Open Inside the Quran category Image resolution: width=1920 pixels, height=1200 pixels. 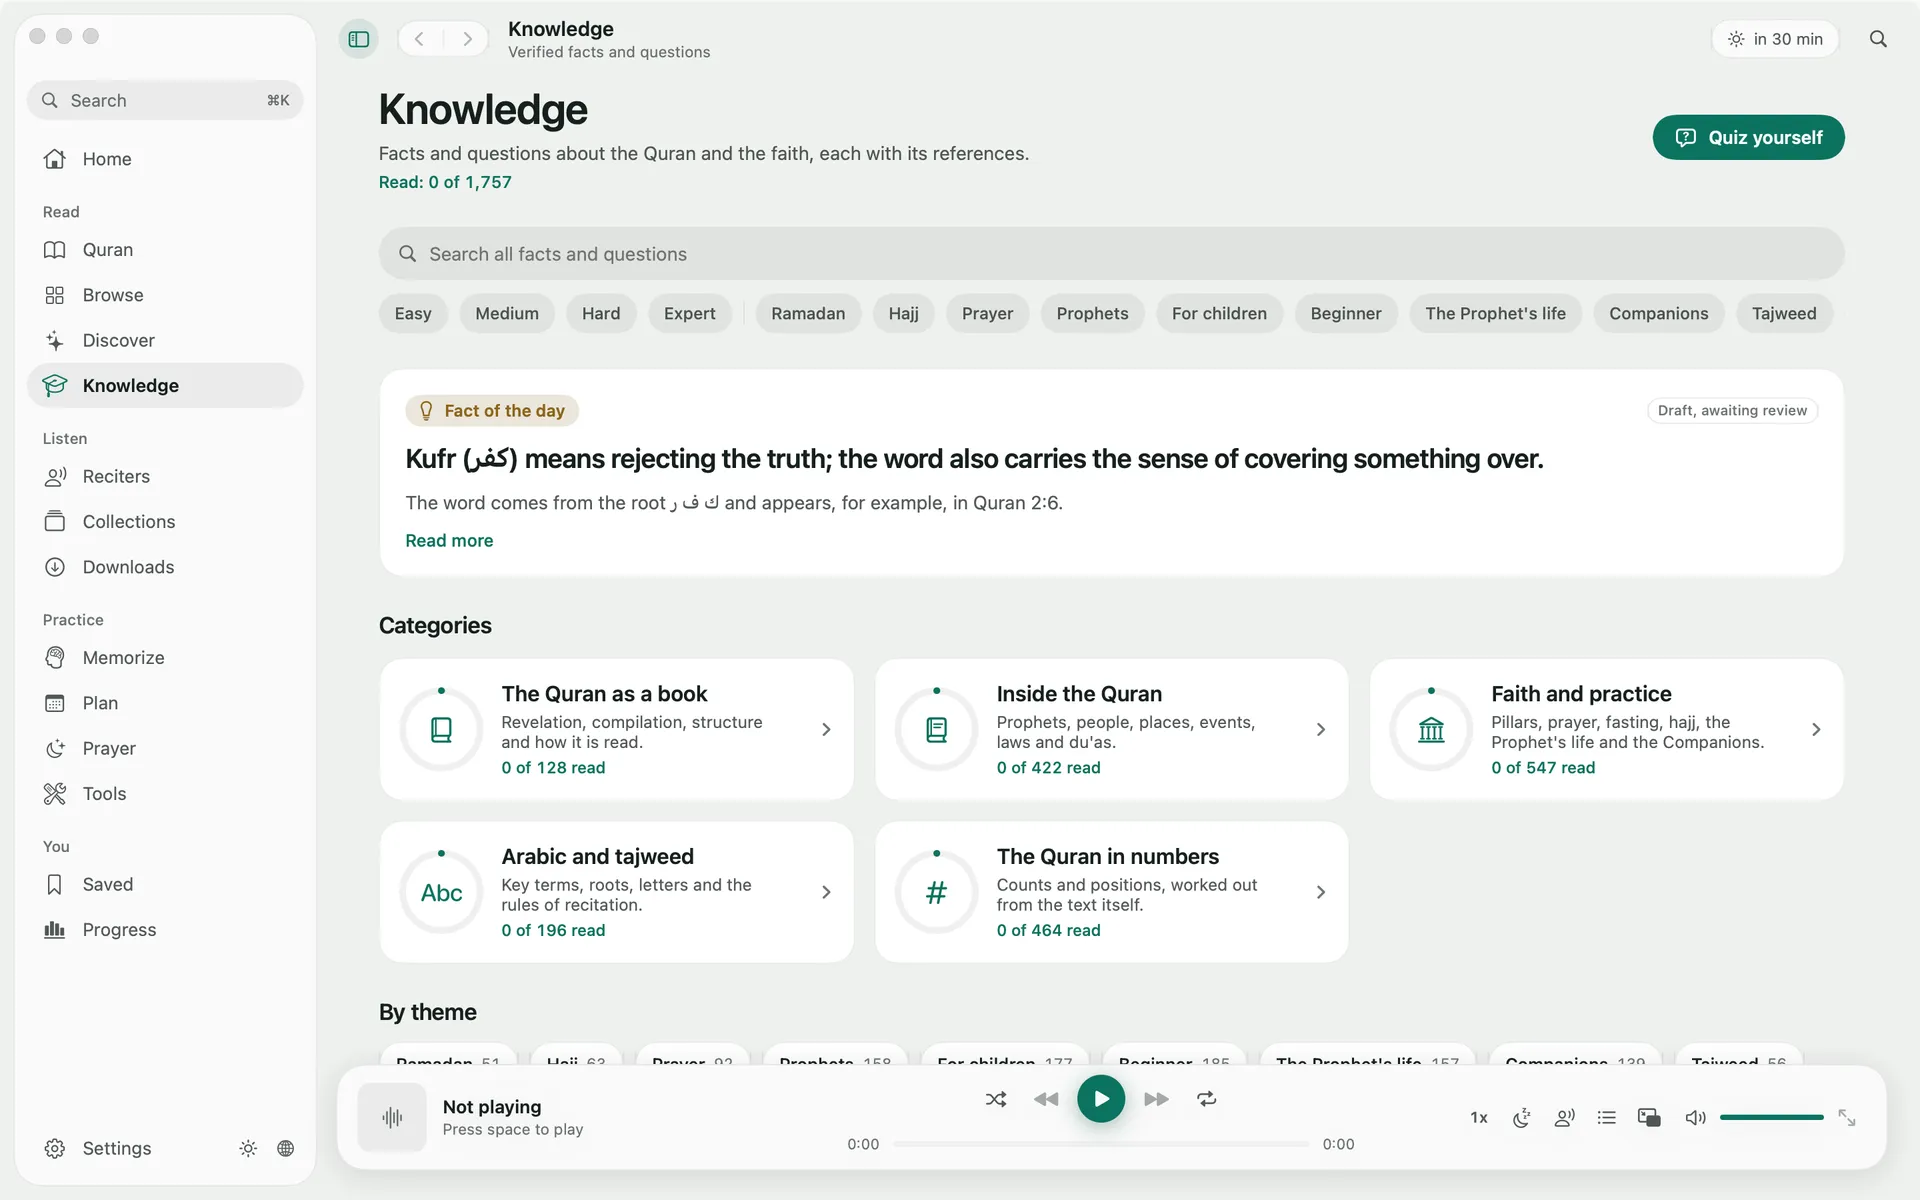pos(1111,729)
